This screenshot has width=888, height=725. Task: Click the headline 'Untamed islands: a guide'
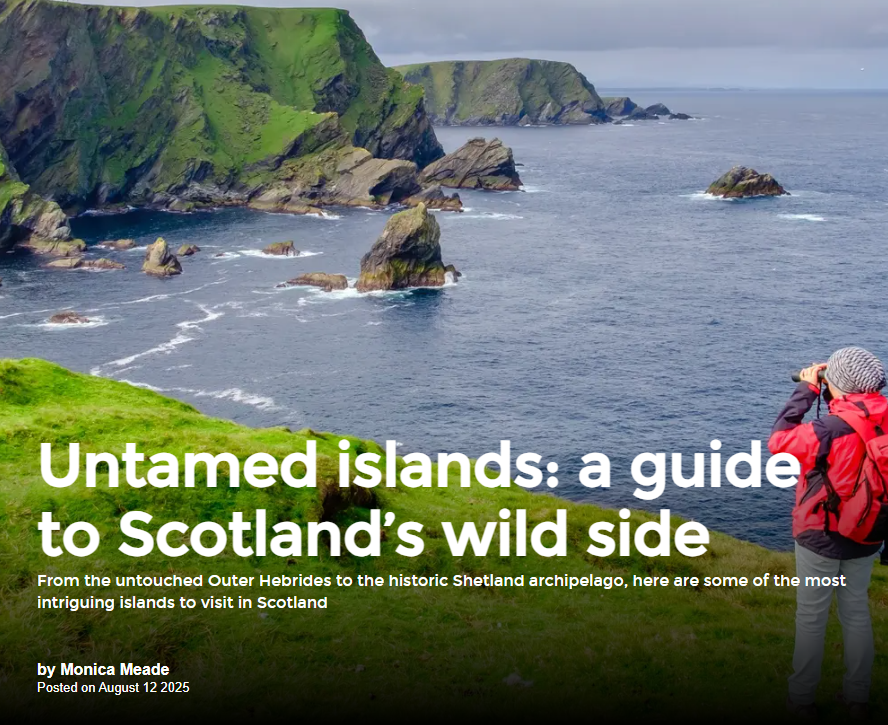click(419, 468)
